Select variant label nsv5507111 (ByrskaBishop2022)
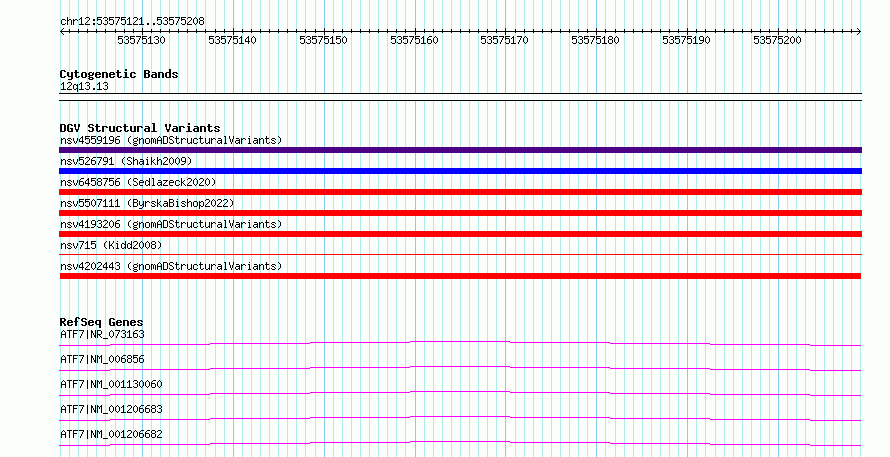Image resolution: width=890 pixels, height=457 pixels. point(147,203)
